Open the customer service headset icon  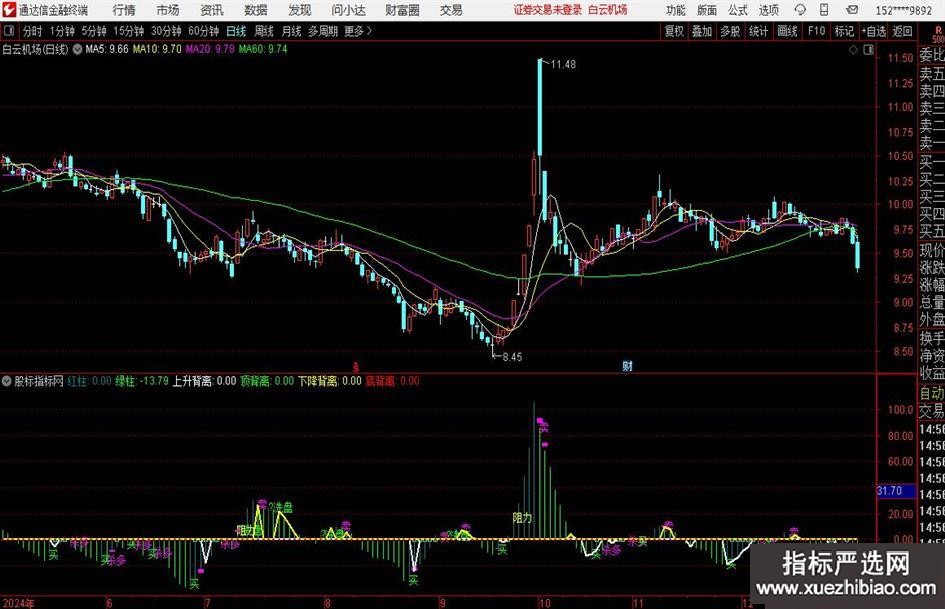[800, 10]
